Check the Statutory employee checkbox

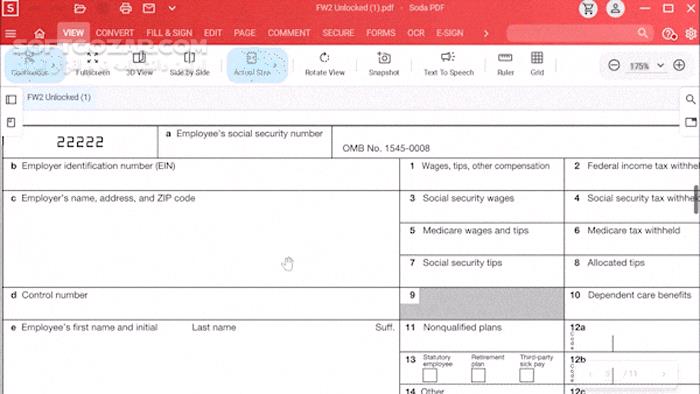pos(429,375)
